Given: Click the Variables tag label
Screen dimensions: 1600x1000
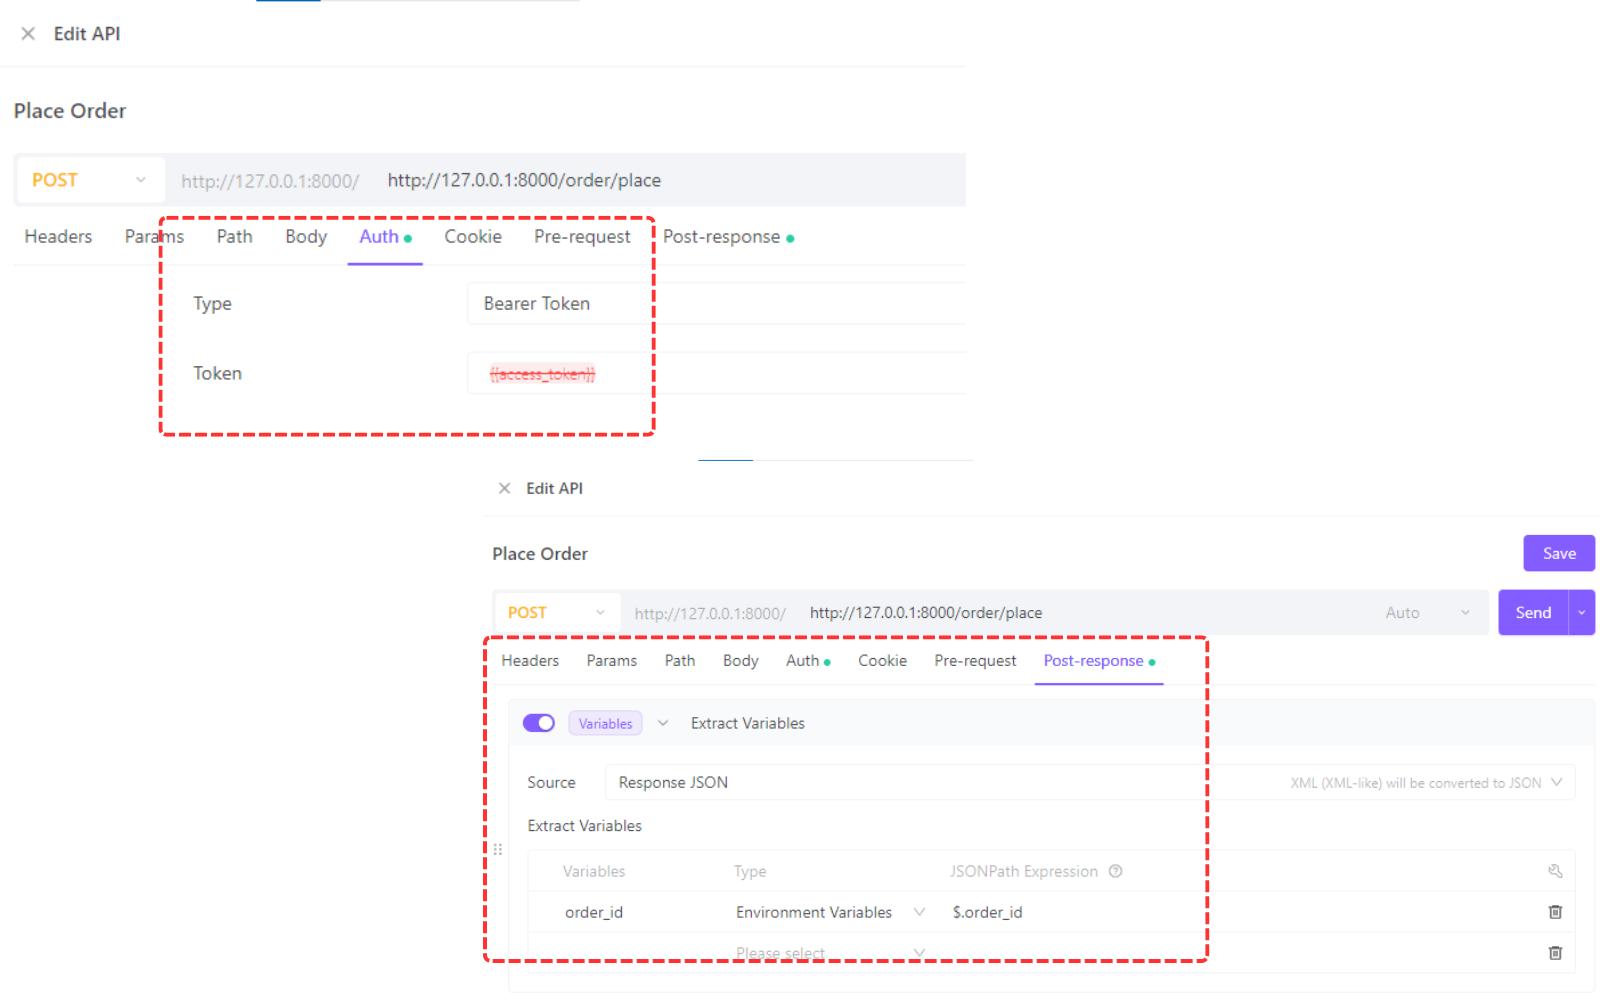Looking at the screenshot, I should 605,724.
